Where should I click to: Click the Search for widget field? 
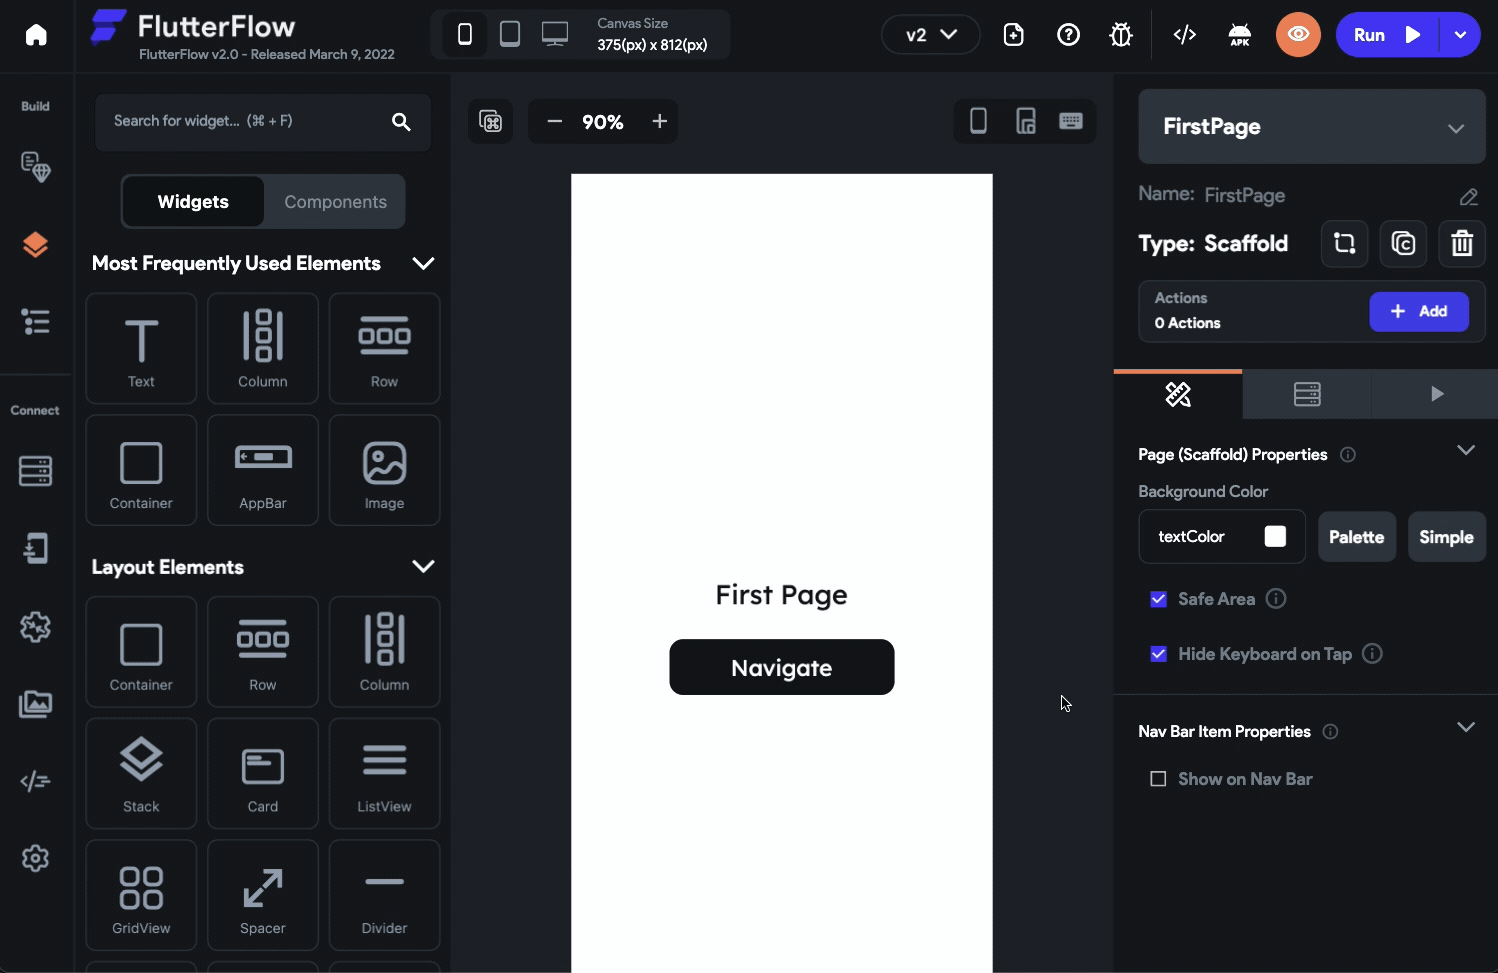[263, 122]
